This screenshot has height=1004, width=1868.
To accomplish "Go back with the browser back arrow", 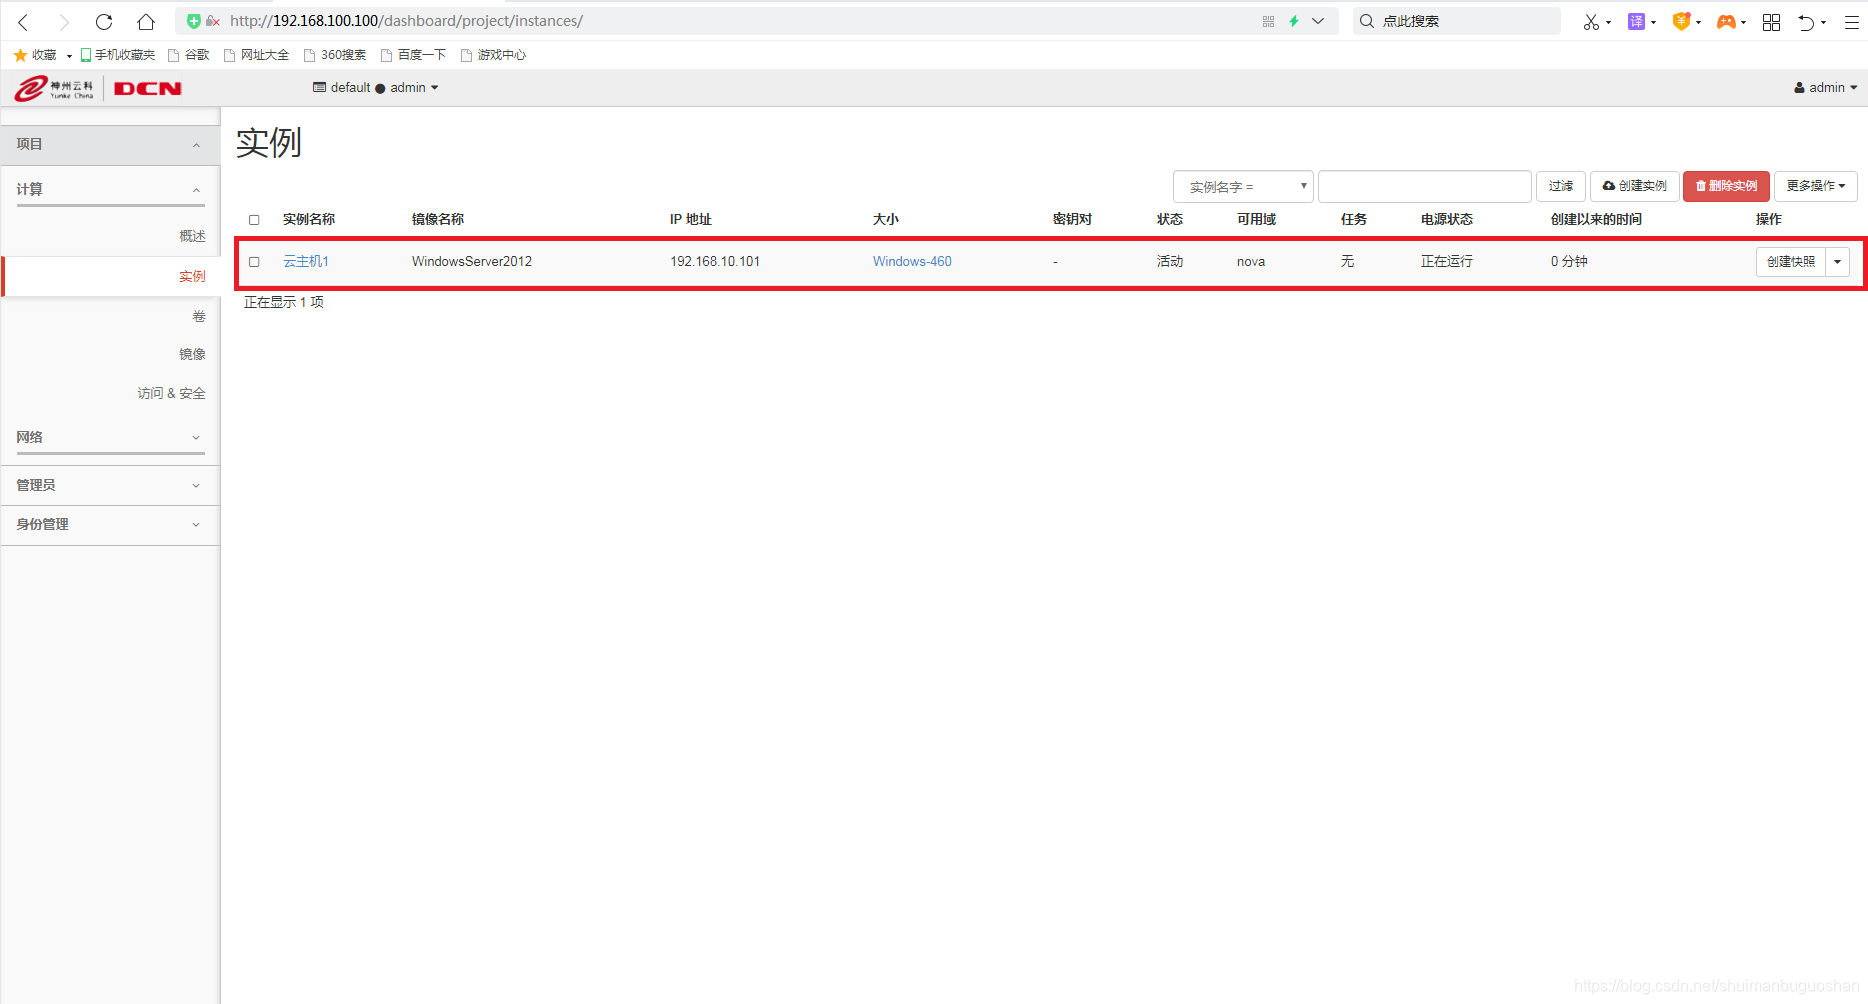I will pos(24,21).
